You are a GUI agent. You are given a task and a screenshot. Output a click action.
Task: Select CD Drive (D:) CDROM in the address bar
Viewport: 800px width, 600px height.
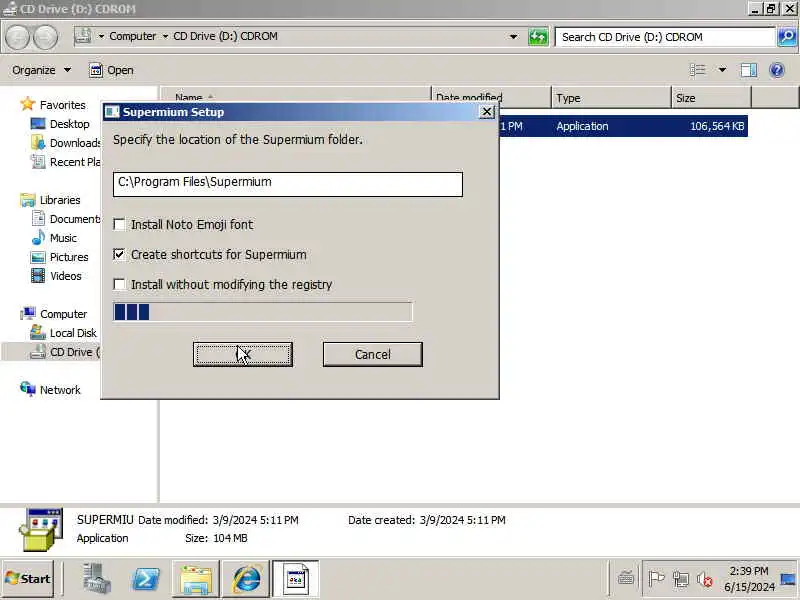(226, 36)
